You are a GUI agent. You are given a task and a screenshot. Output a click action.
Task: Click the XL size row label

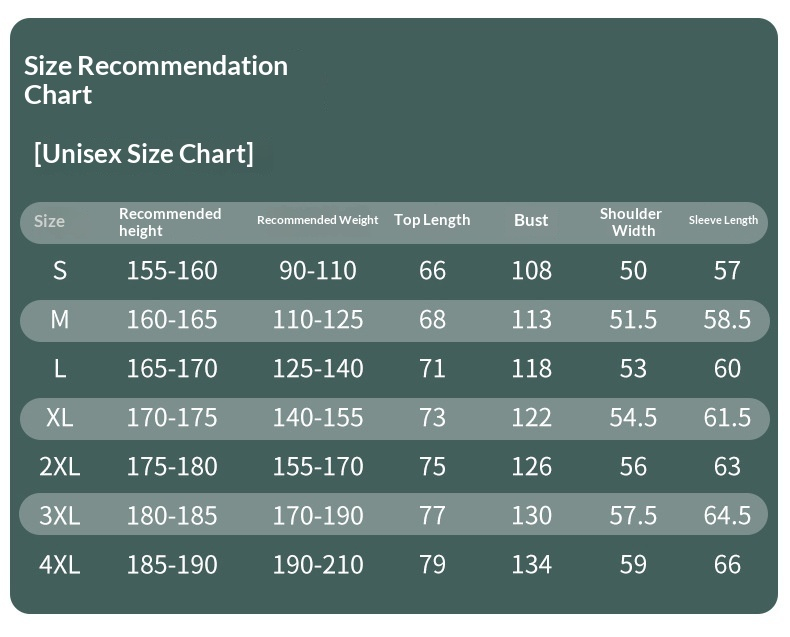pyautogui.click(x=60, y=418)
